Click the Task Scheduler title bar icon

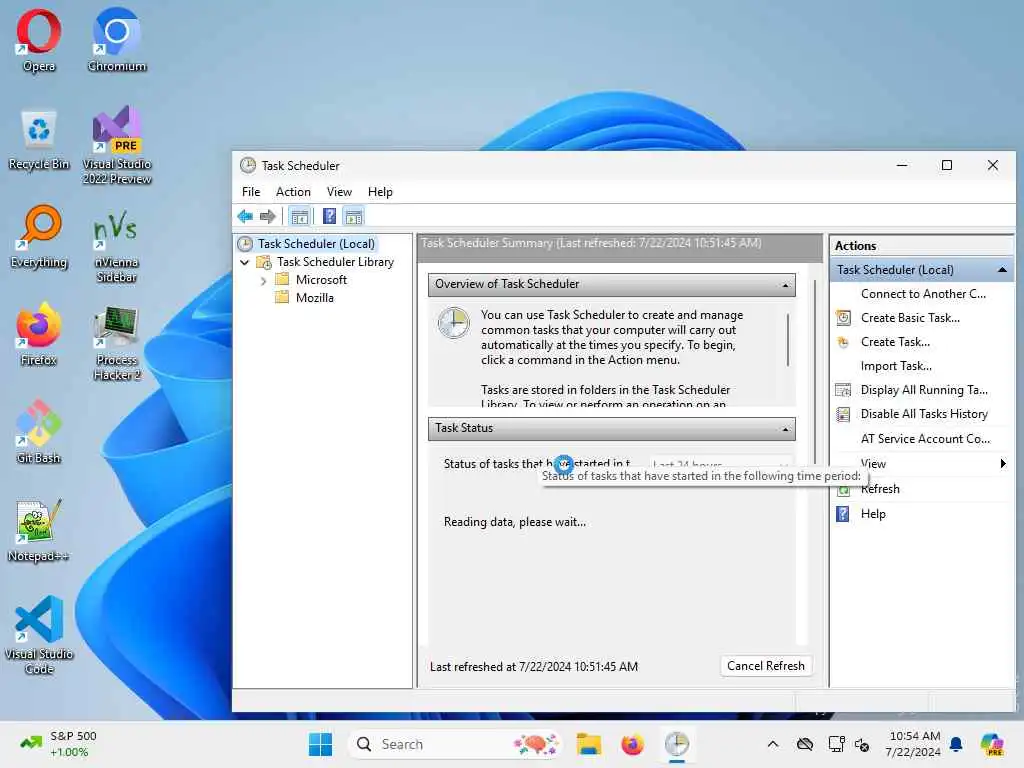248,165
